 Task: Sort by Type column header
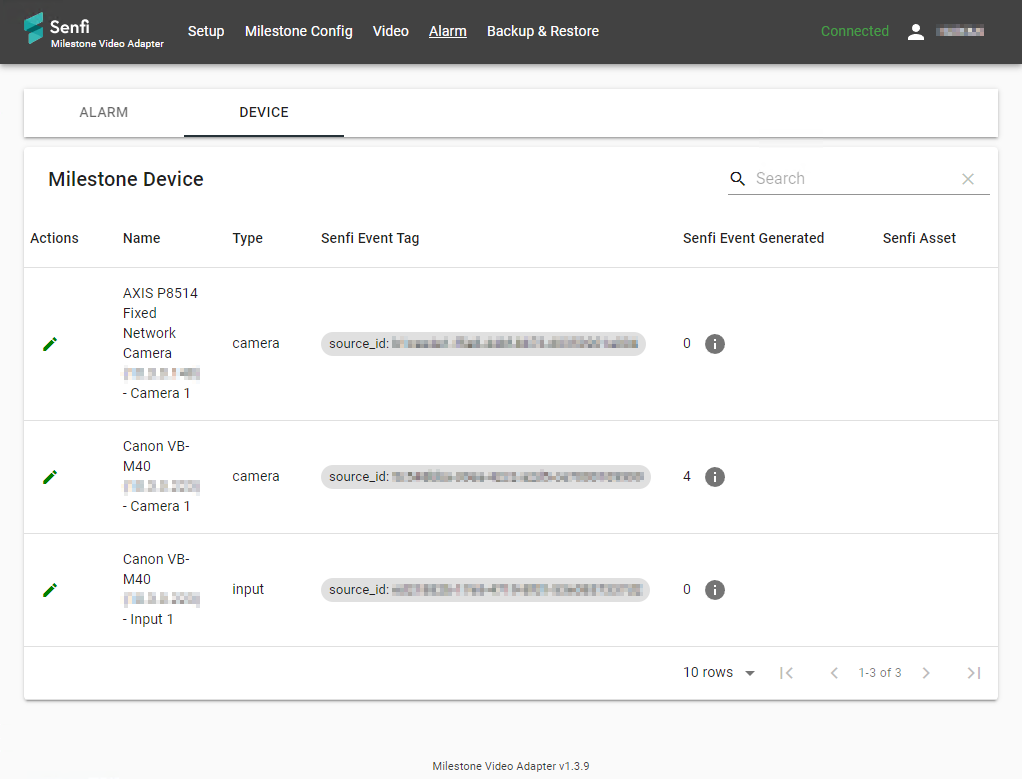tap(248, 238)
